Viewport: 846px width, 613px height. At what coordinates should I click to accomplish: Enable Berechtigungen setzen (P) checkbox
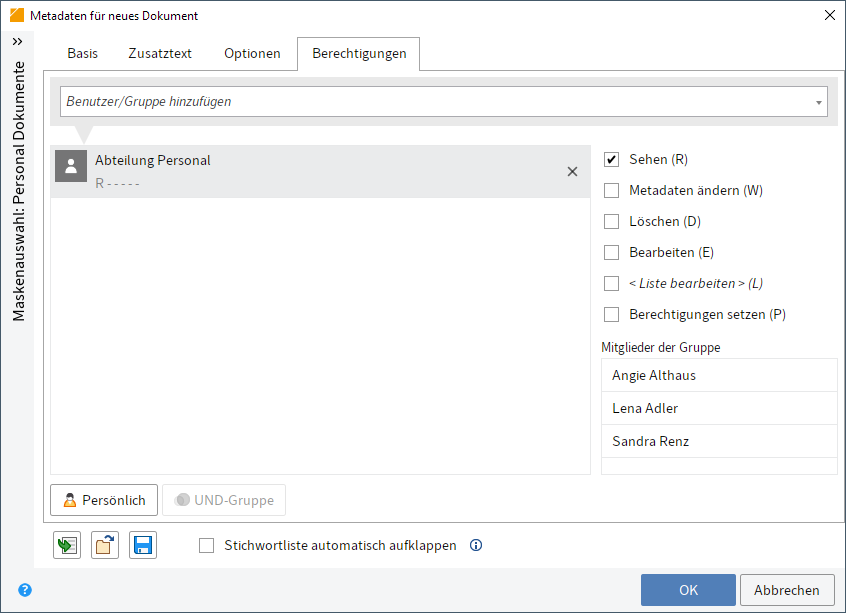(x=611, y=315)
